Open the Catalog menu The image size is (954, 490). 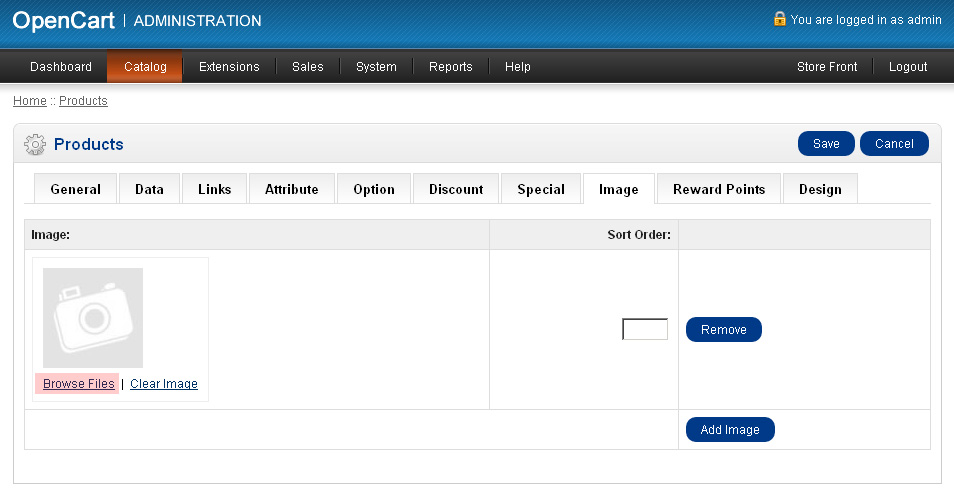point(145,67)
